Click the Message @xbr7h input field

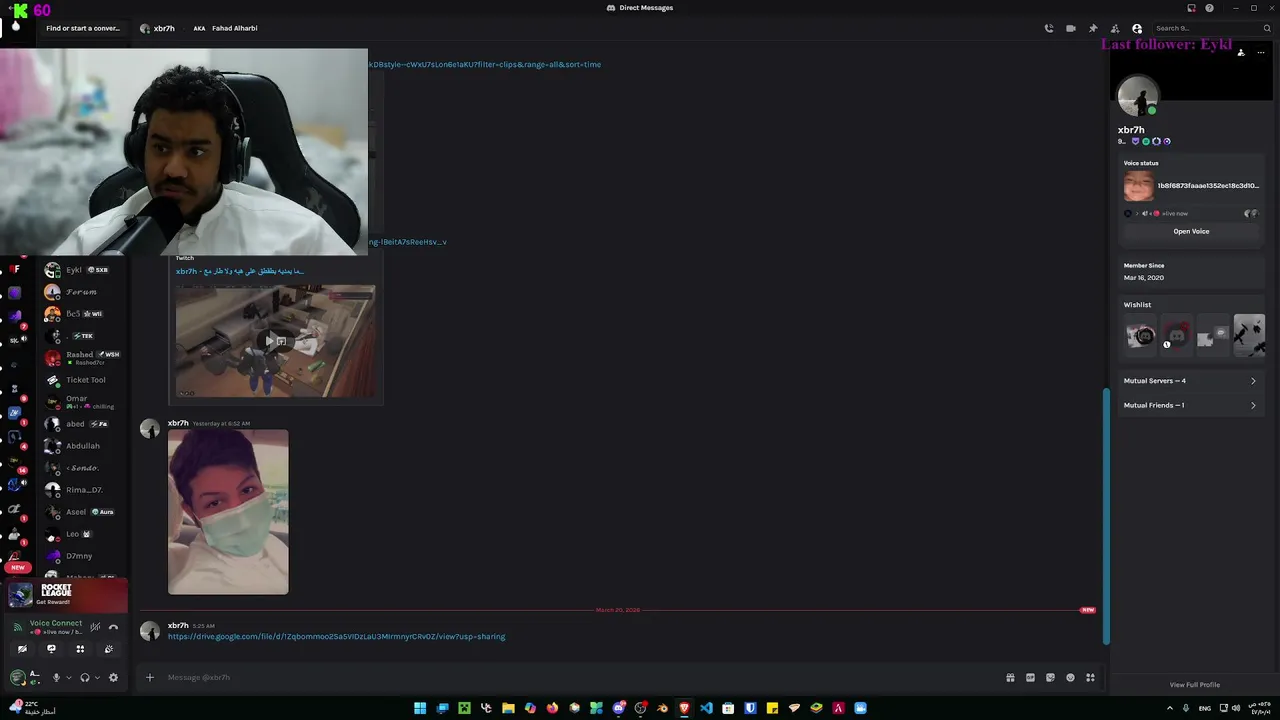tap(580, 677)
